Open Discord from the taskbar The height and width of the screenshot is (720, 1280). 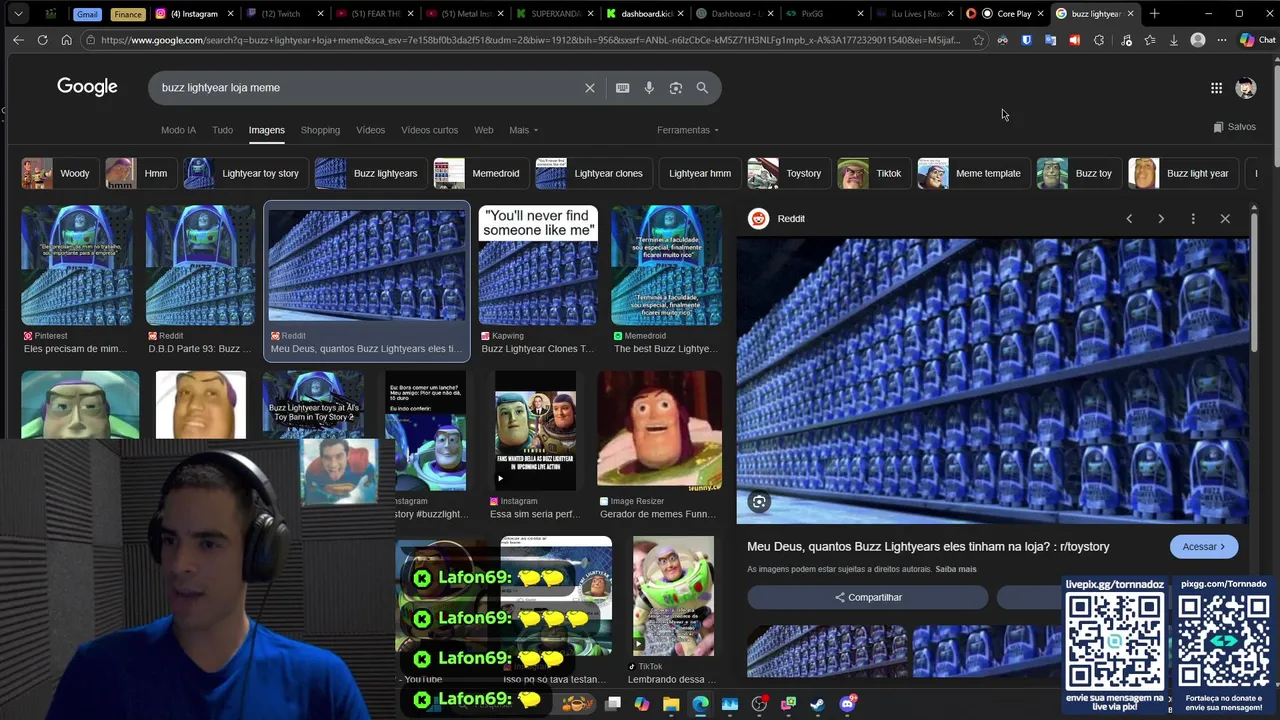847,704
